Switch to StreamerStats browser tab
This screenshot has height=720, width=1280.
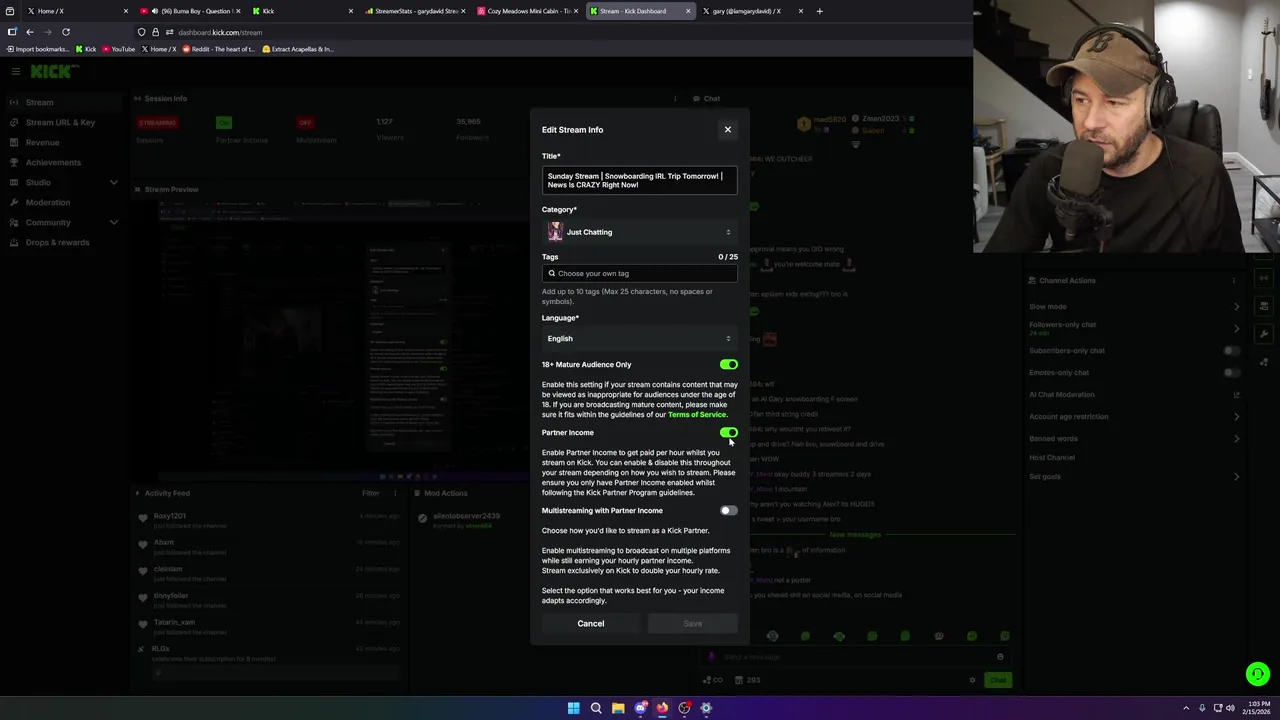click(414, 11)
